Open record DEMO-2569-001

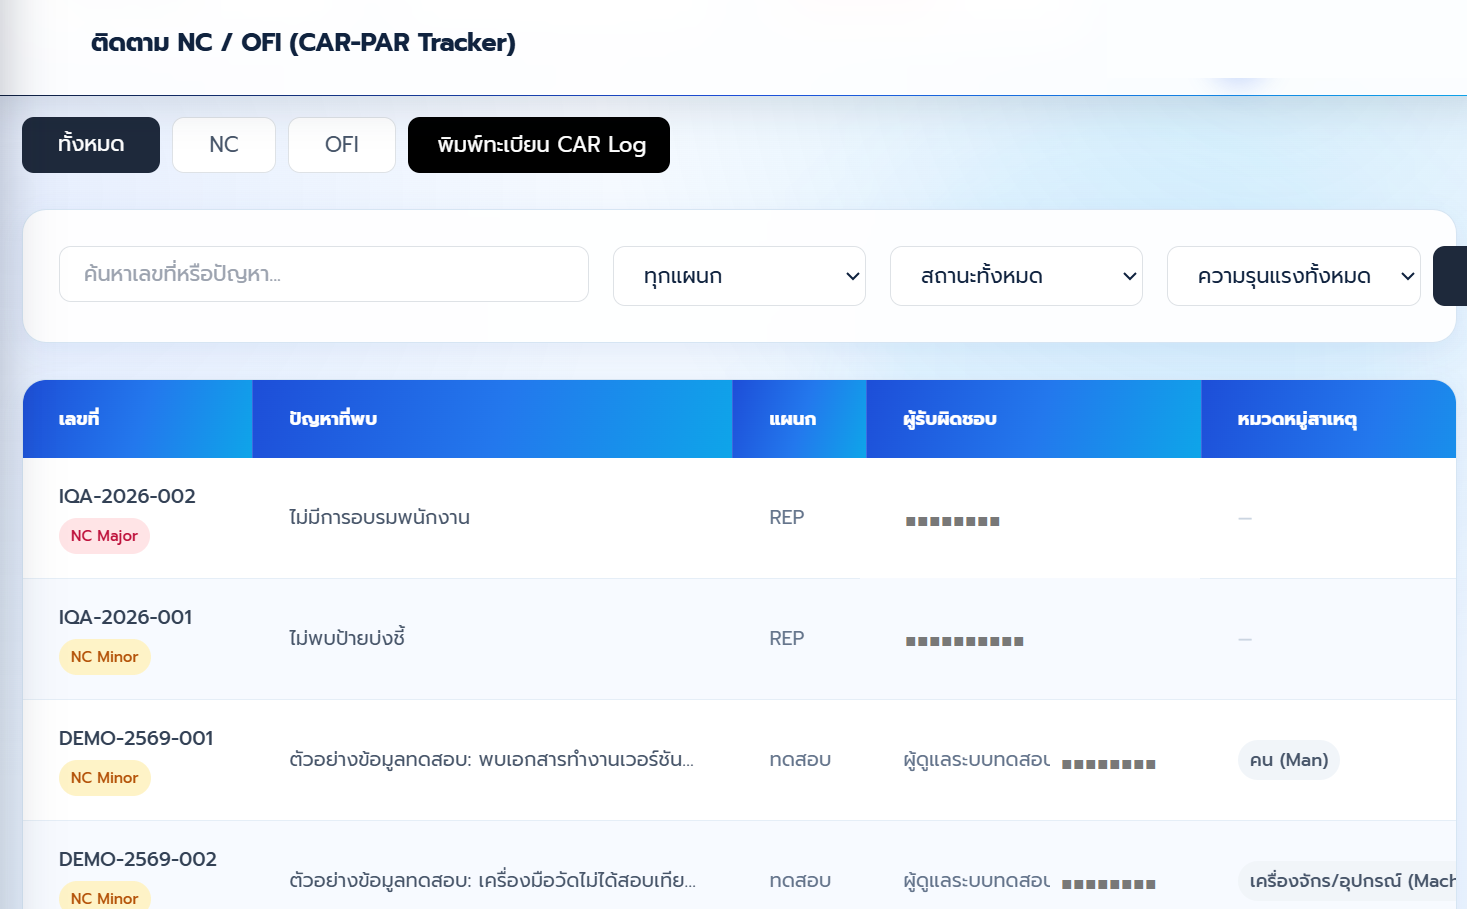click(x=136, y=738)
